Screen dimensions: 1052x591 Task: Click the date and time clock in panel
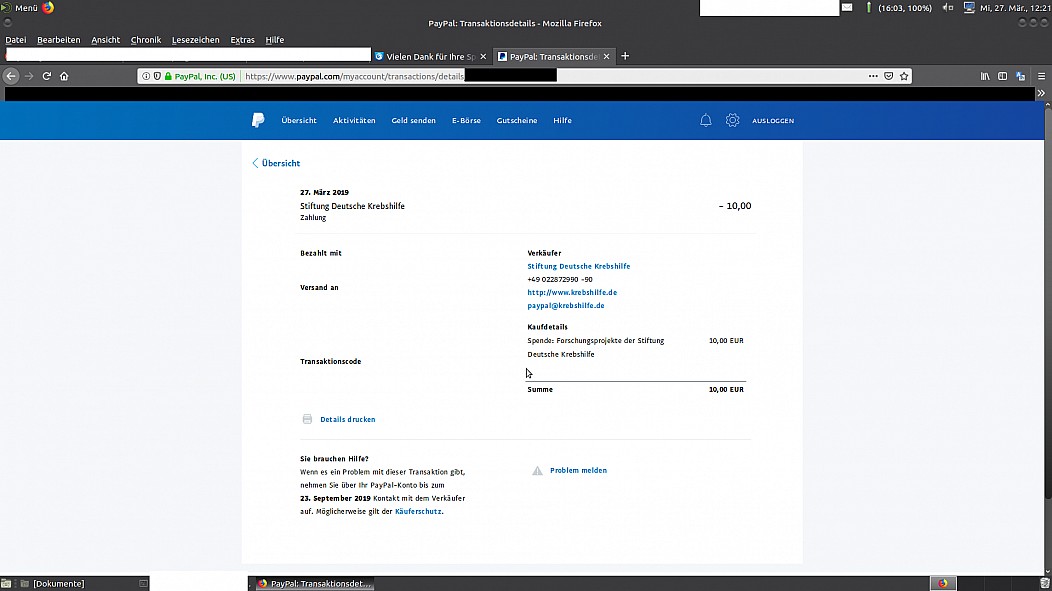(x=1014, y=7)
